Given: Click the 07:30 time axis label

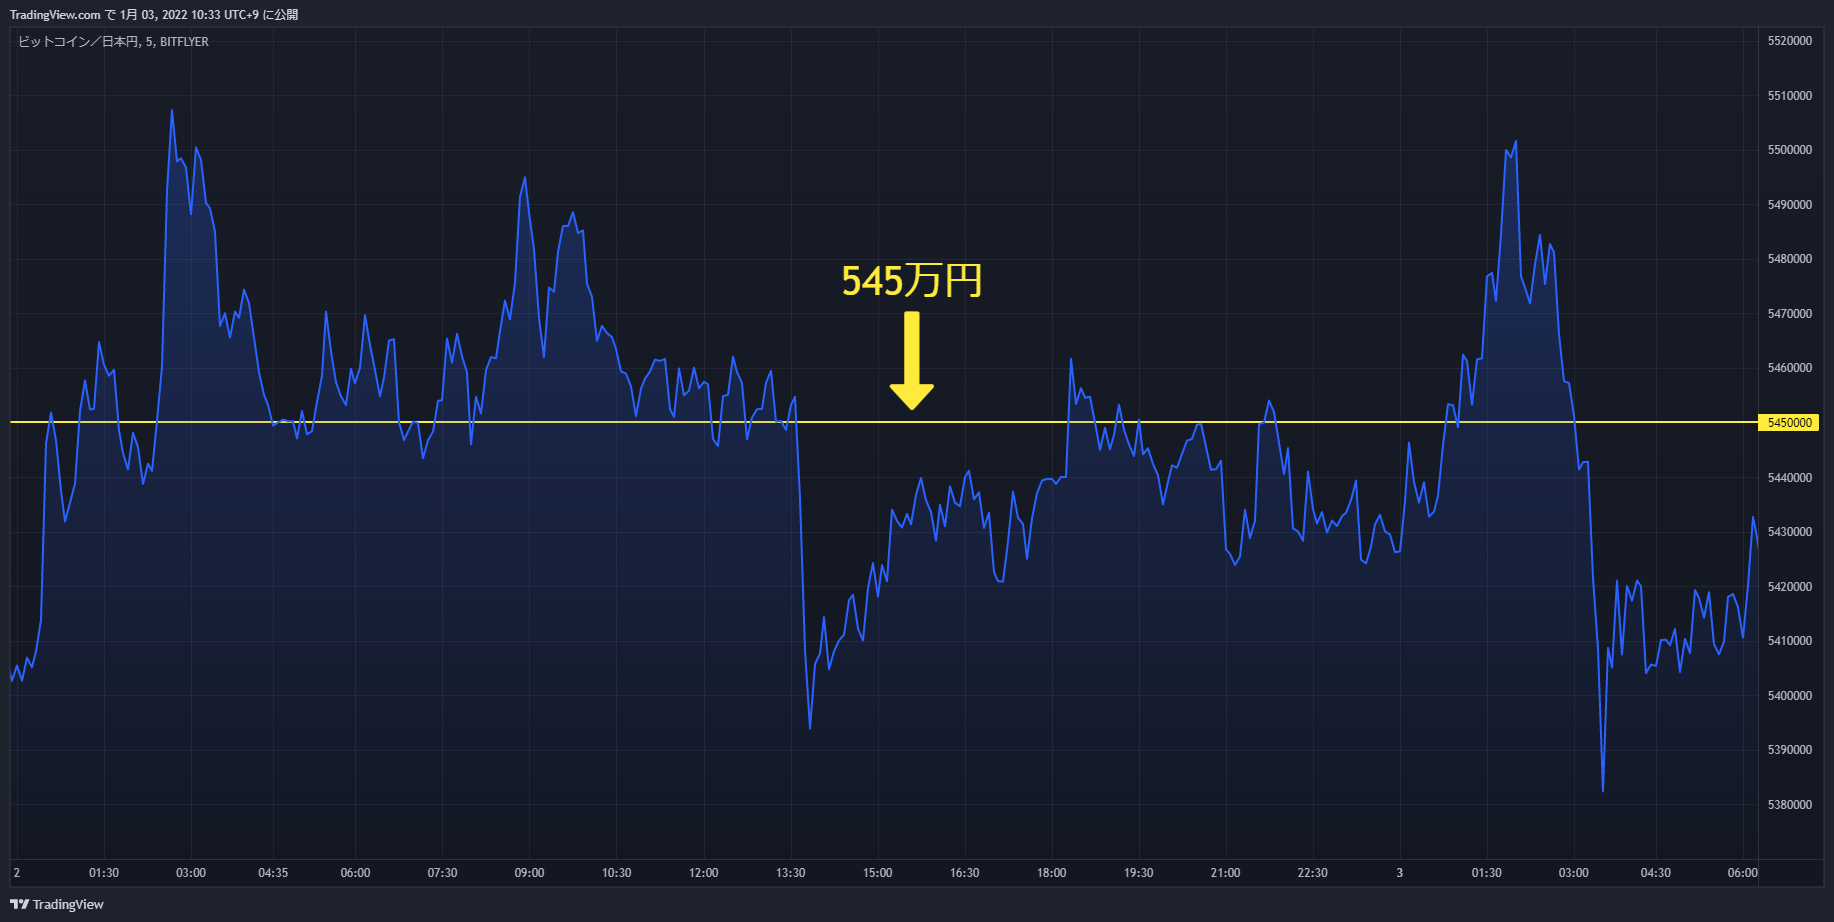Looking at the screenshot, I should click(x=442, y=873).
